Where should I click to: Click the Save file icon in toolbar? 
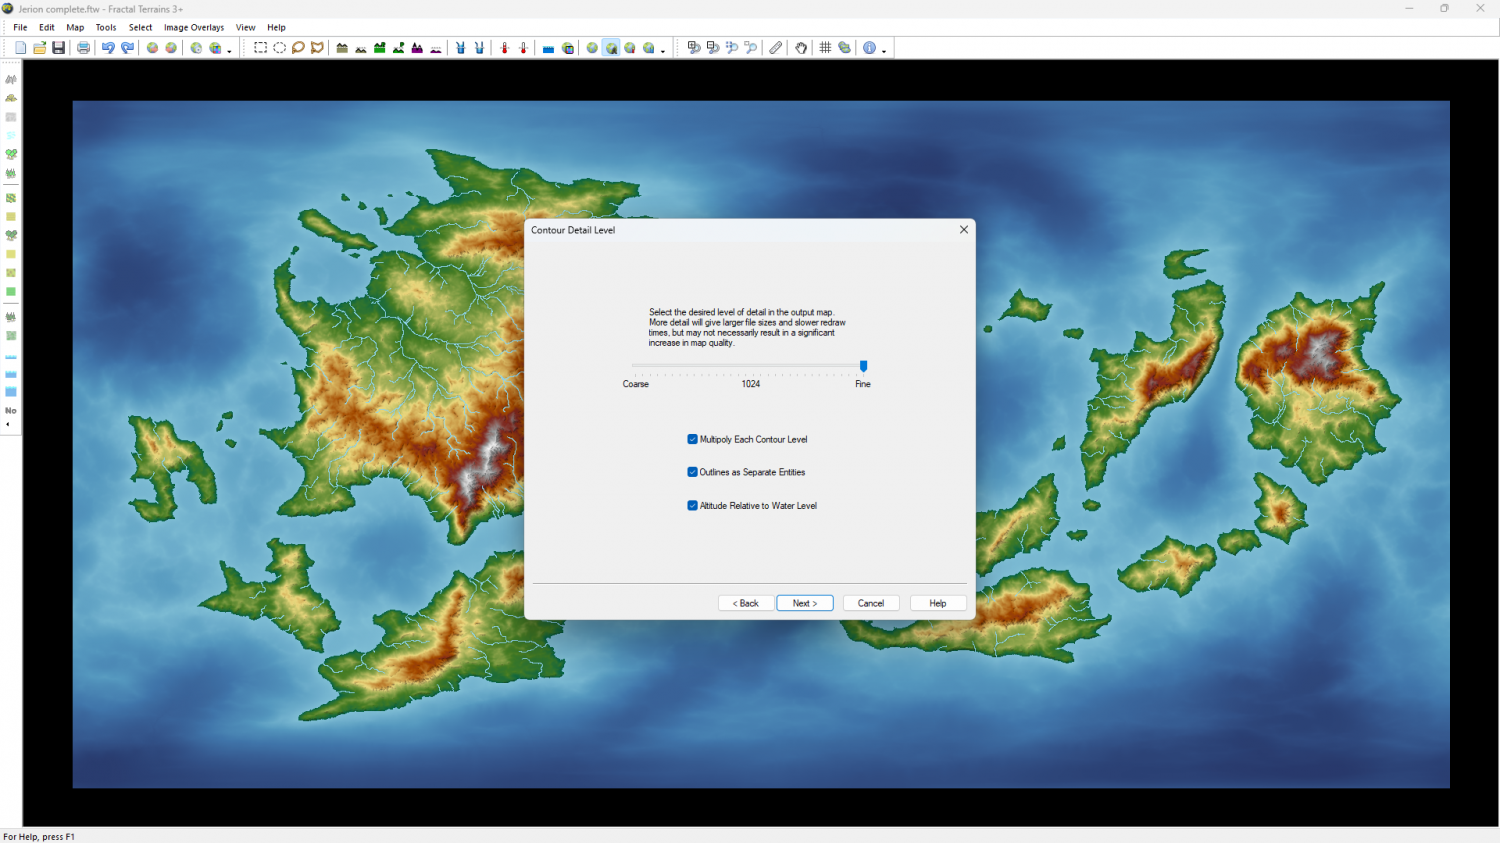[x=59, y=48]
